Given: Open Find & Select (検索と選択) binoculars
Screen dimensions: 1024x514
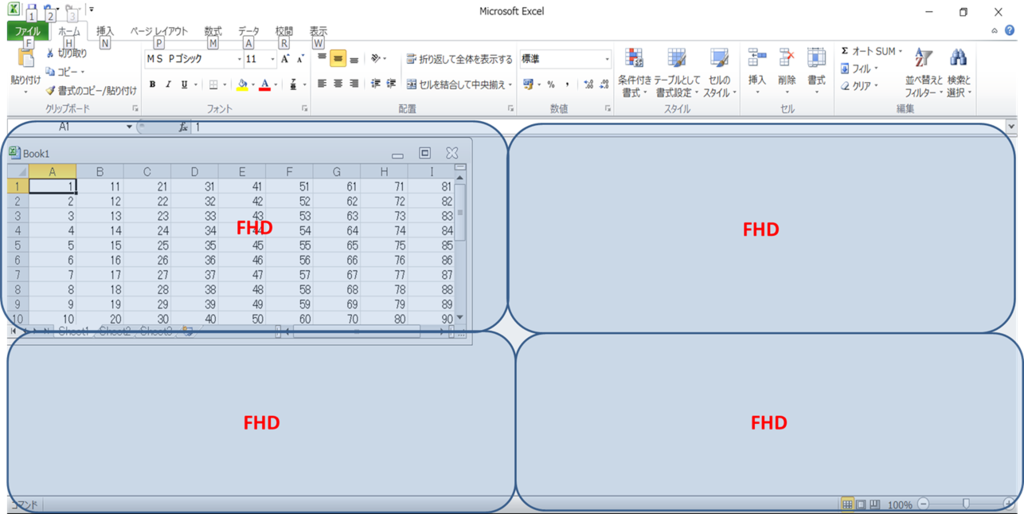Looking at the screenshot, I should [x=958, y=72].
